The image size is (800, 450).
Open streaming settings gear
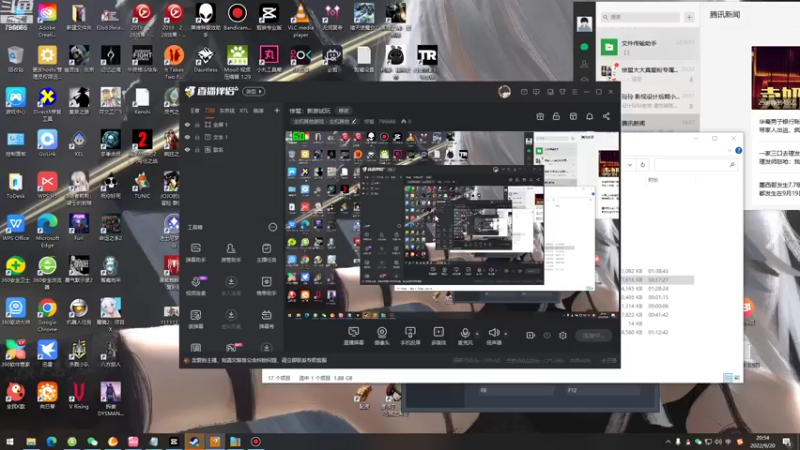(563, 335)
